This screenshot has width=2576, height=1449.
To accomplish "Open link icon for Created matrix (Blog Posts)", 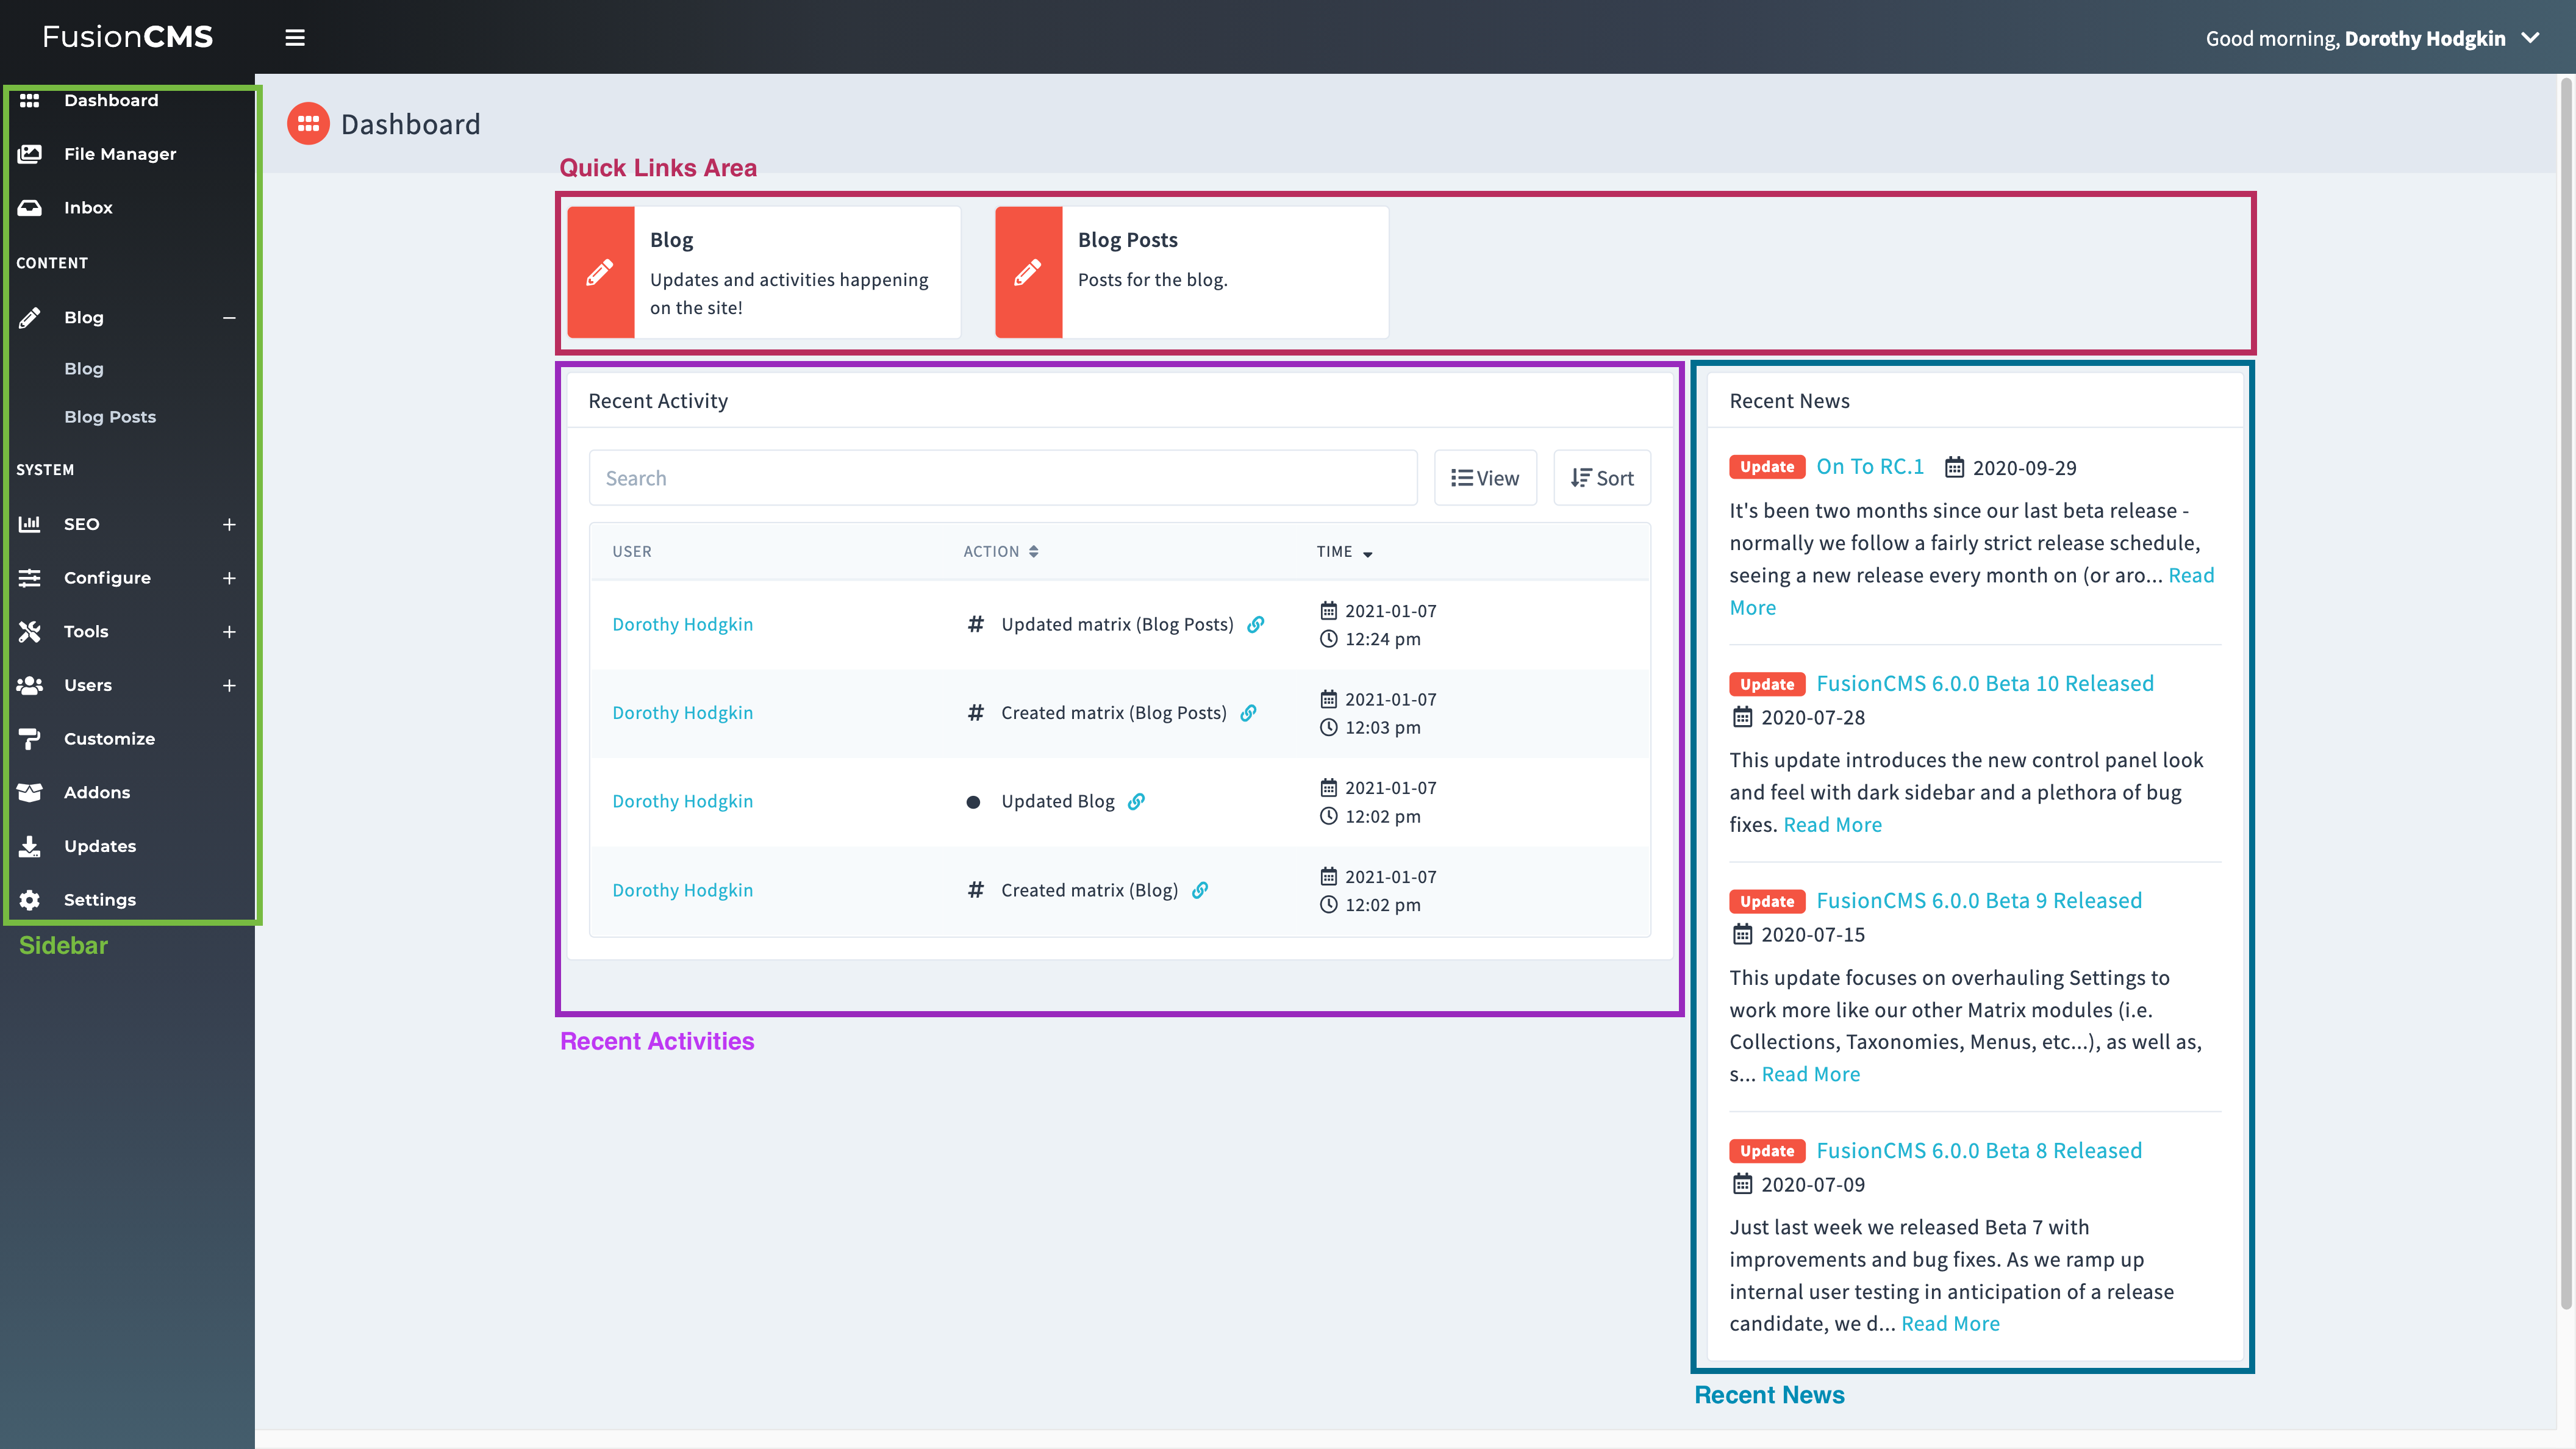I will click(x=1248, y=713).
